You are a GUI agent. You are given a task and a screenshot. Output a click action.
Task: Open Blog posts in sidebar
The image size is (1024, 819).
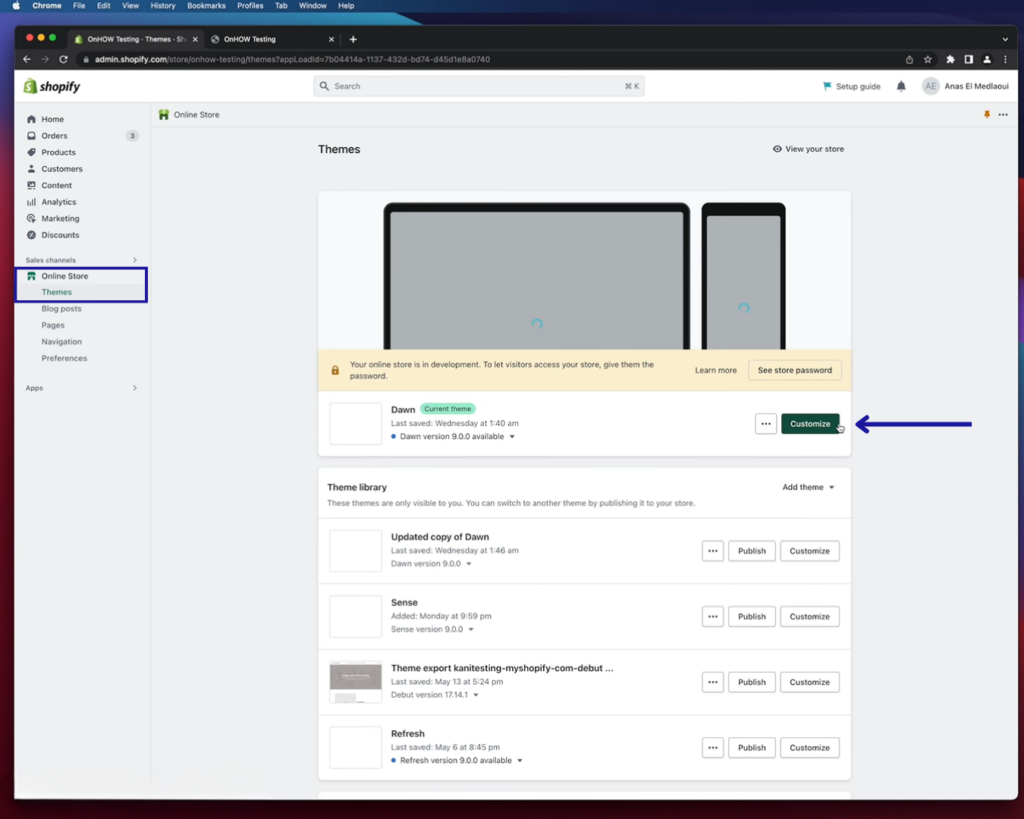[x=61, y=308]
